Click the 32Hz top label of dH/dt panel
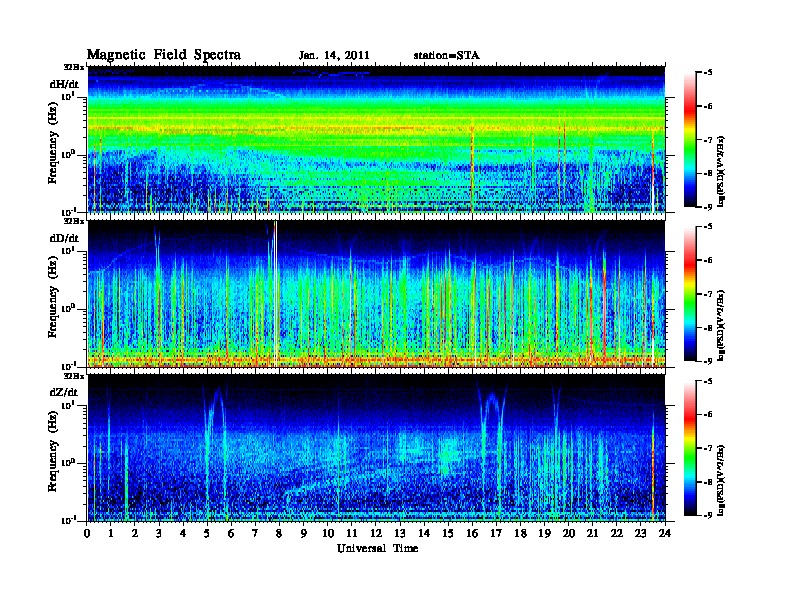This screenshot has width=792, height=612. point(74,67)
